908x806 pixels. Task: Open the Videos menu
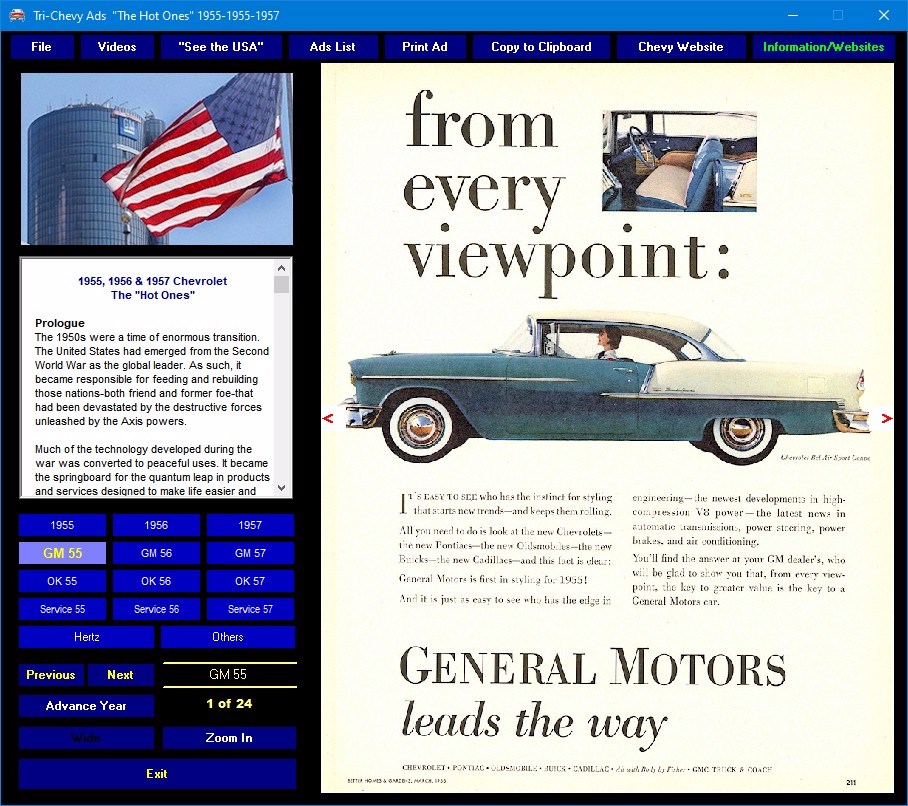(117, 47)
